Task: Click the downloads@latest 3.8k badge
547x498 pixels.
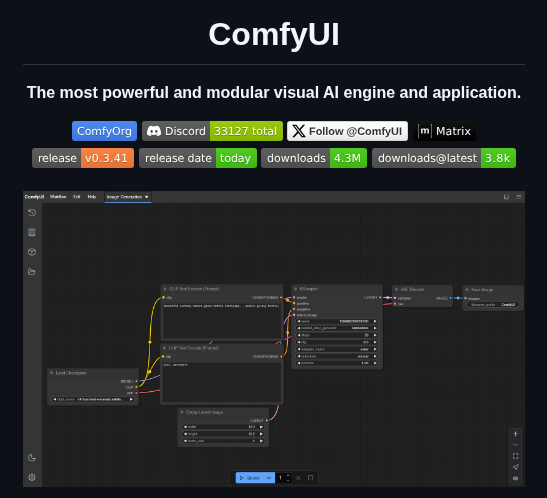Action: click(x=444, y=158)
